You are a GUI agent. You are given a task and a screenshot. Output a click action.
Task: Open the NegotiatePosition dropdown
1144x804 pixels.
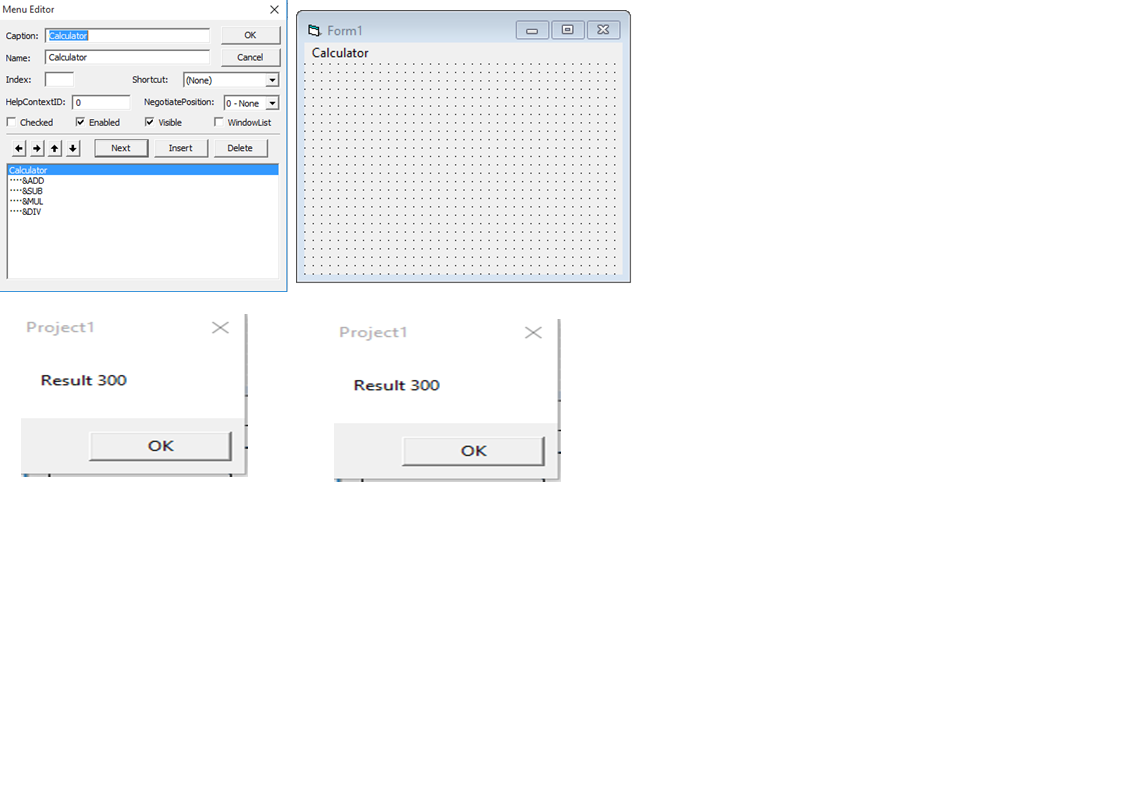272,104
